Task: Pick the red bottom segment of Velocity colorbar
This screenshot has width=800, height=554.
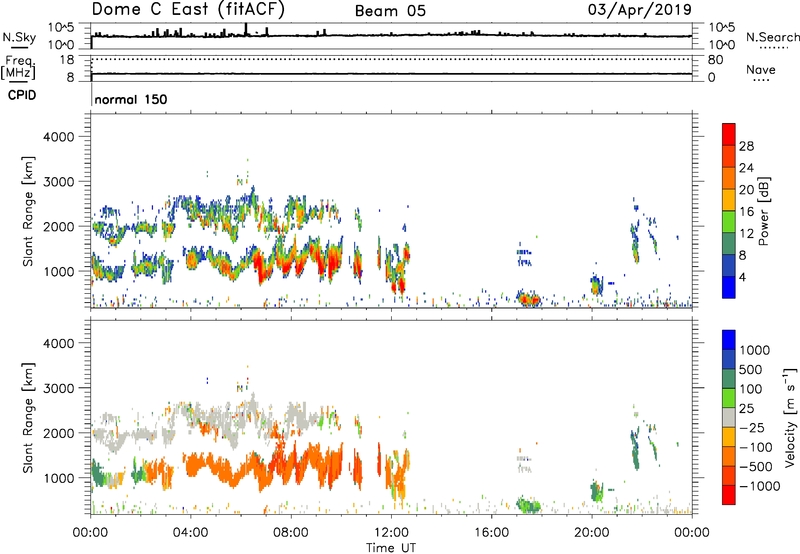Action: (x=729, y=495)
